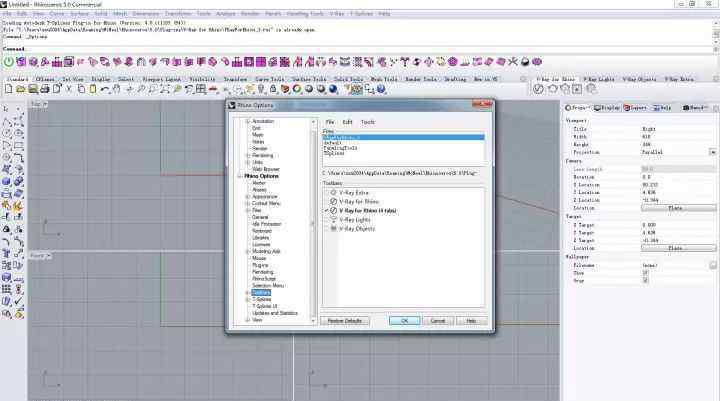720x401 pixels.
Task: Select the default entry in the Files list
Action: (x=332, y=143)
